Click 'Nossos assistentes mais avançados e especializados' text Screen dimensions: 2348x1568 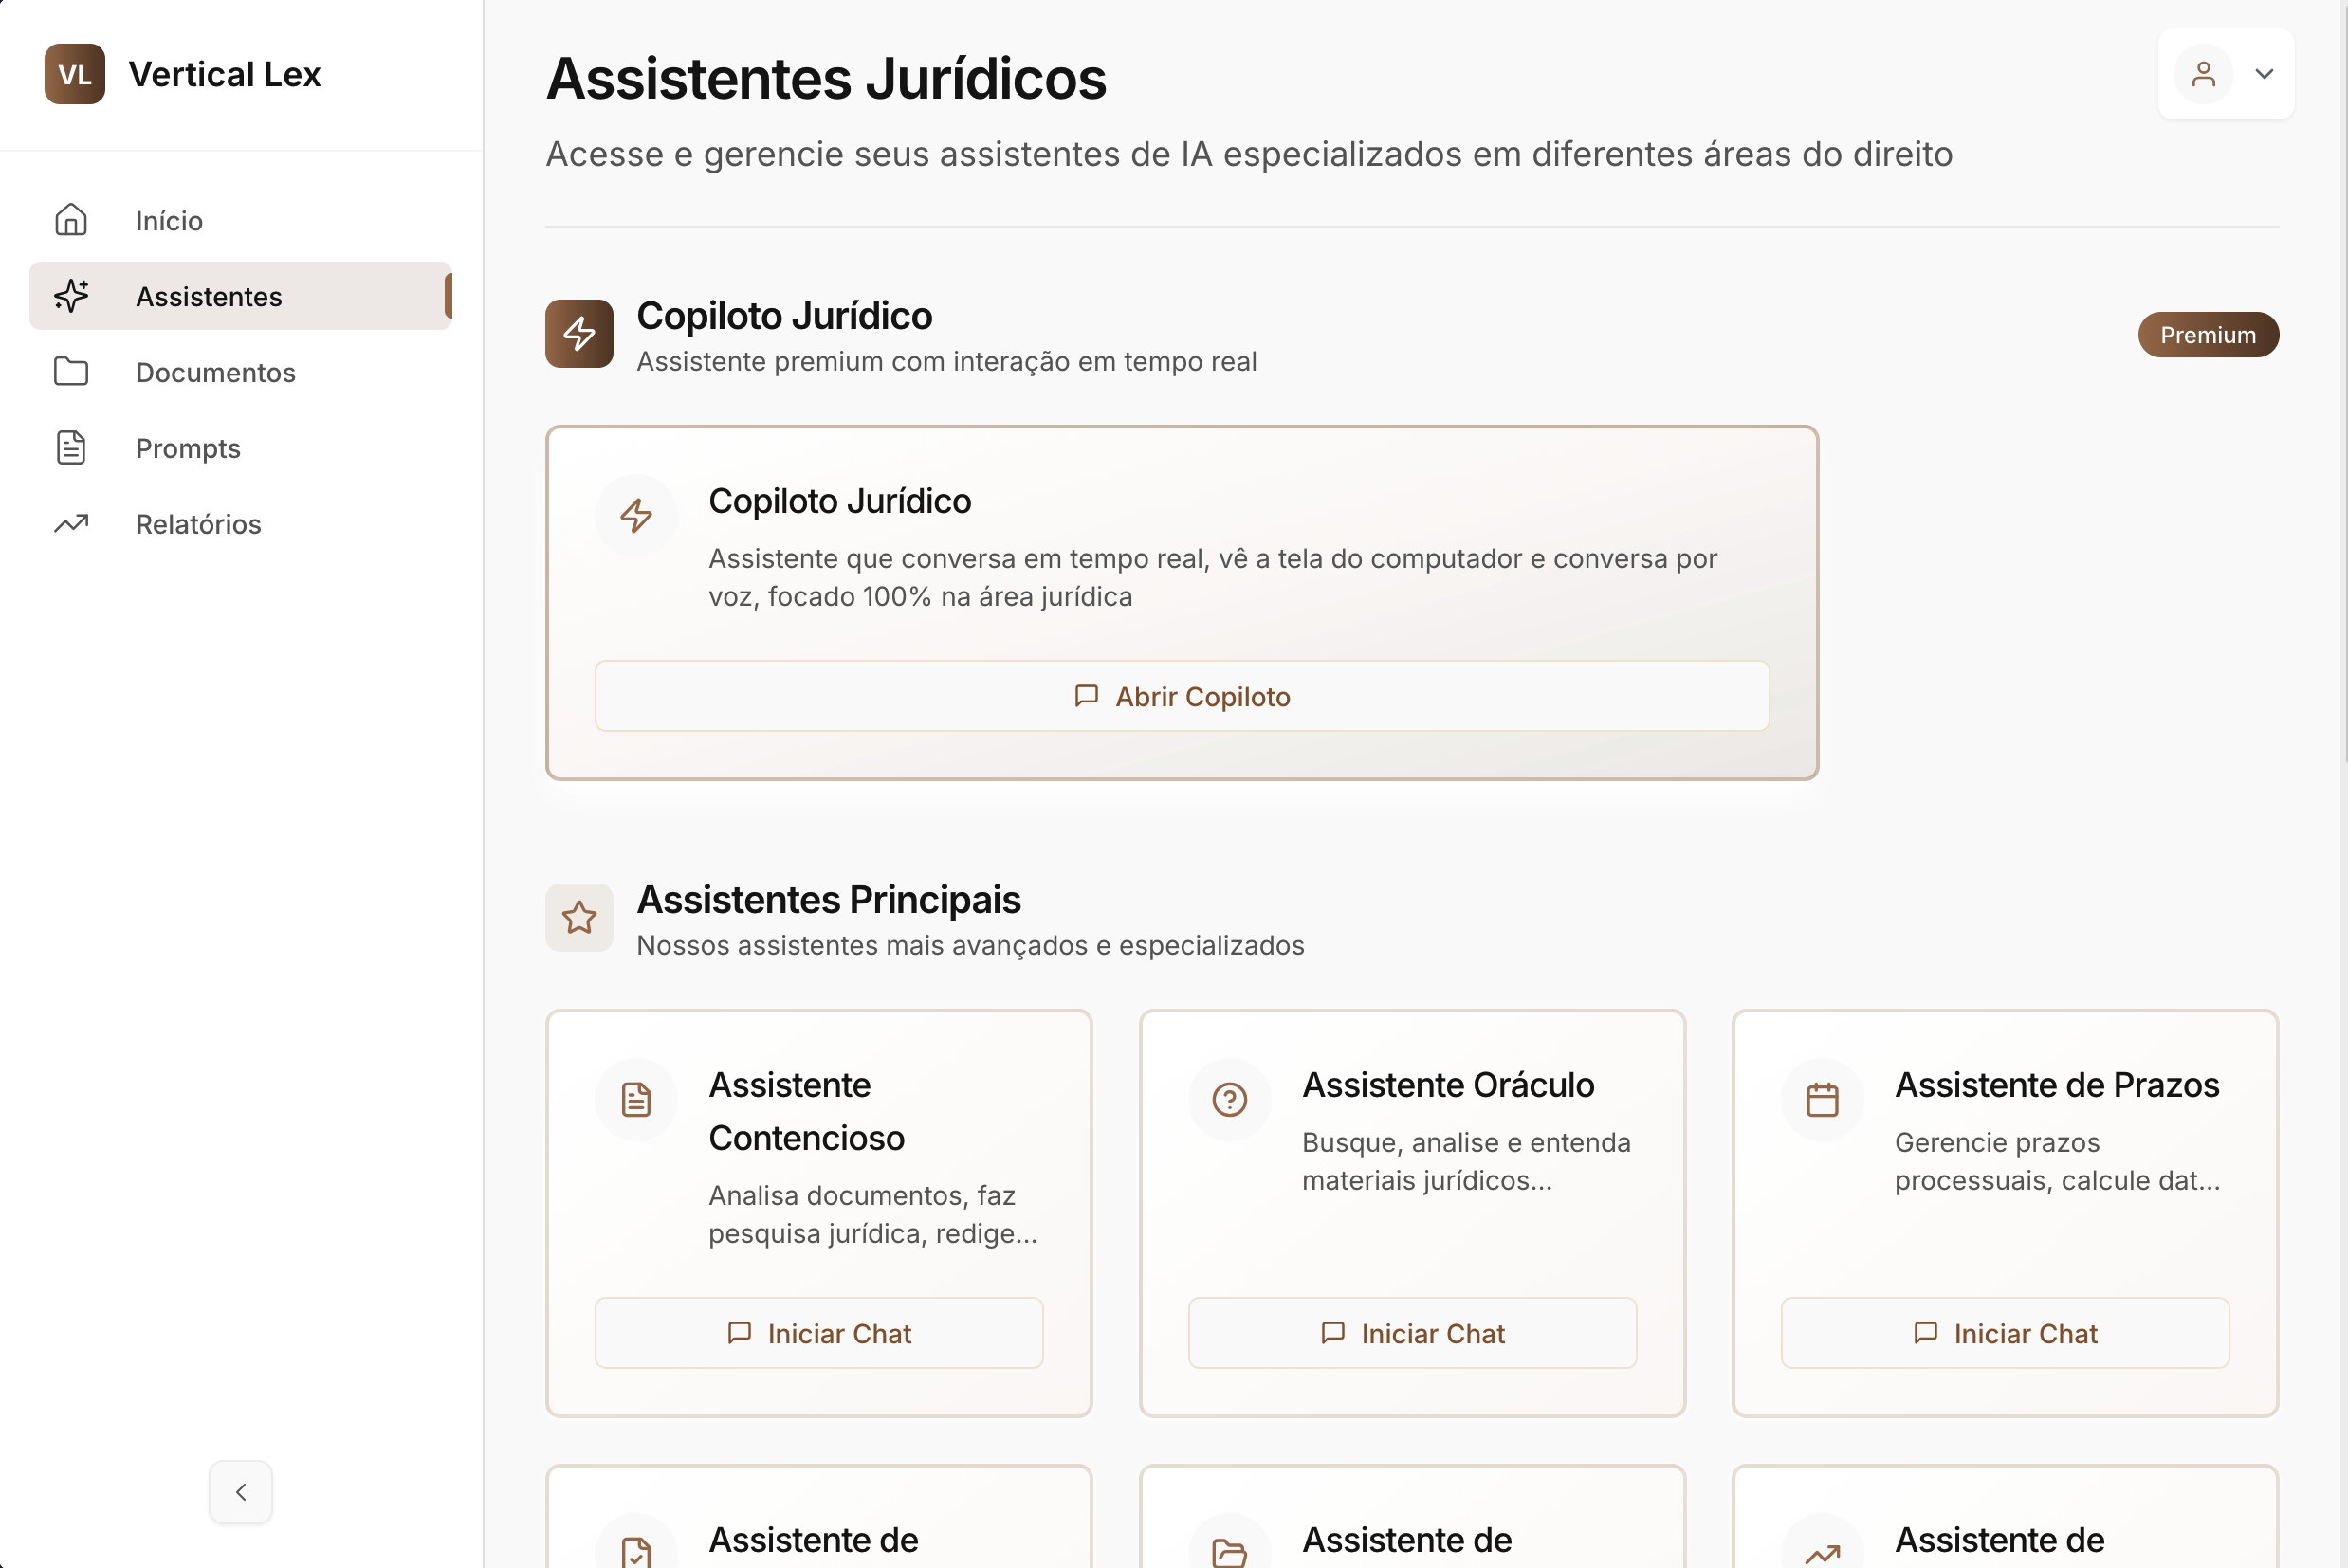tap(971, 946)
